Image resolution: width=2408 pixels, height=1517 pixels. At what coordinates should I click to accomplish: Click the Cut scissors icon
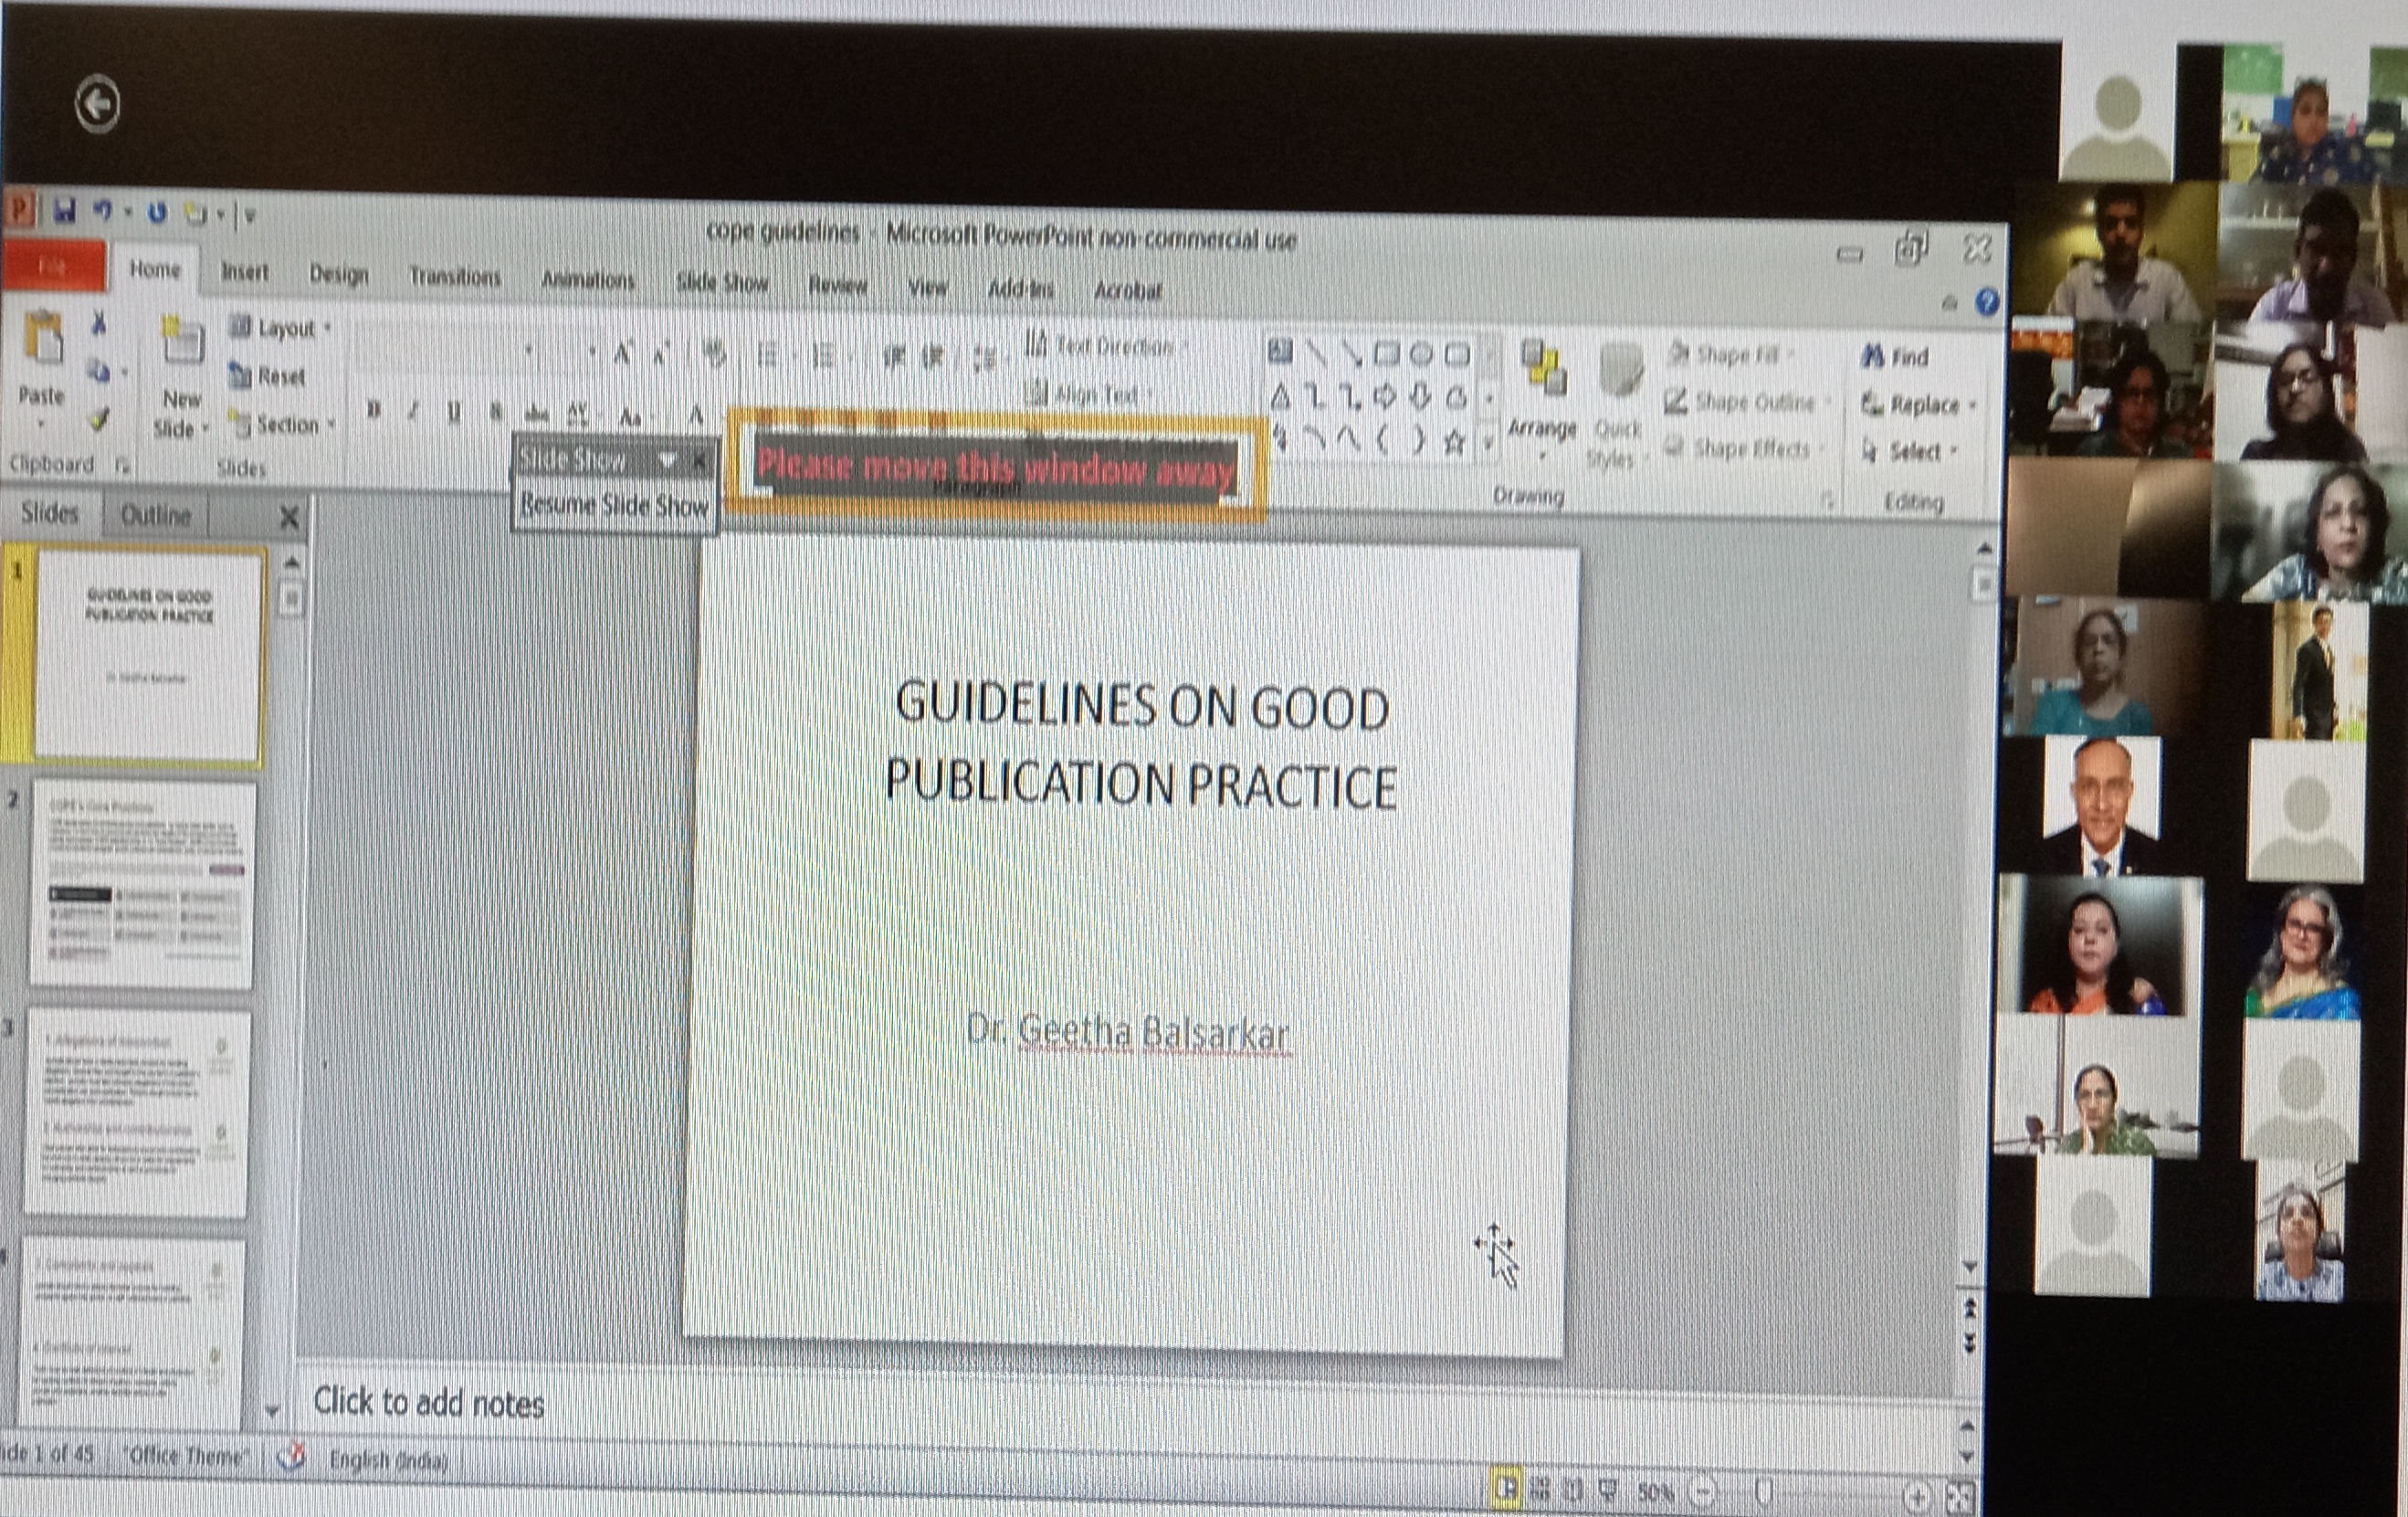tap(99, 323)
